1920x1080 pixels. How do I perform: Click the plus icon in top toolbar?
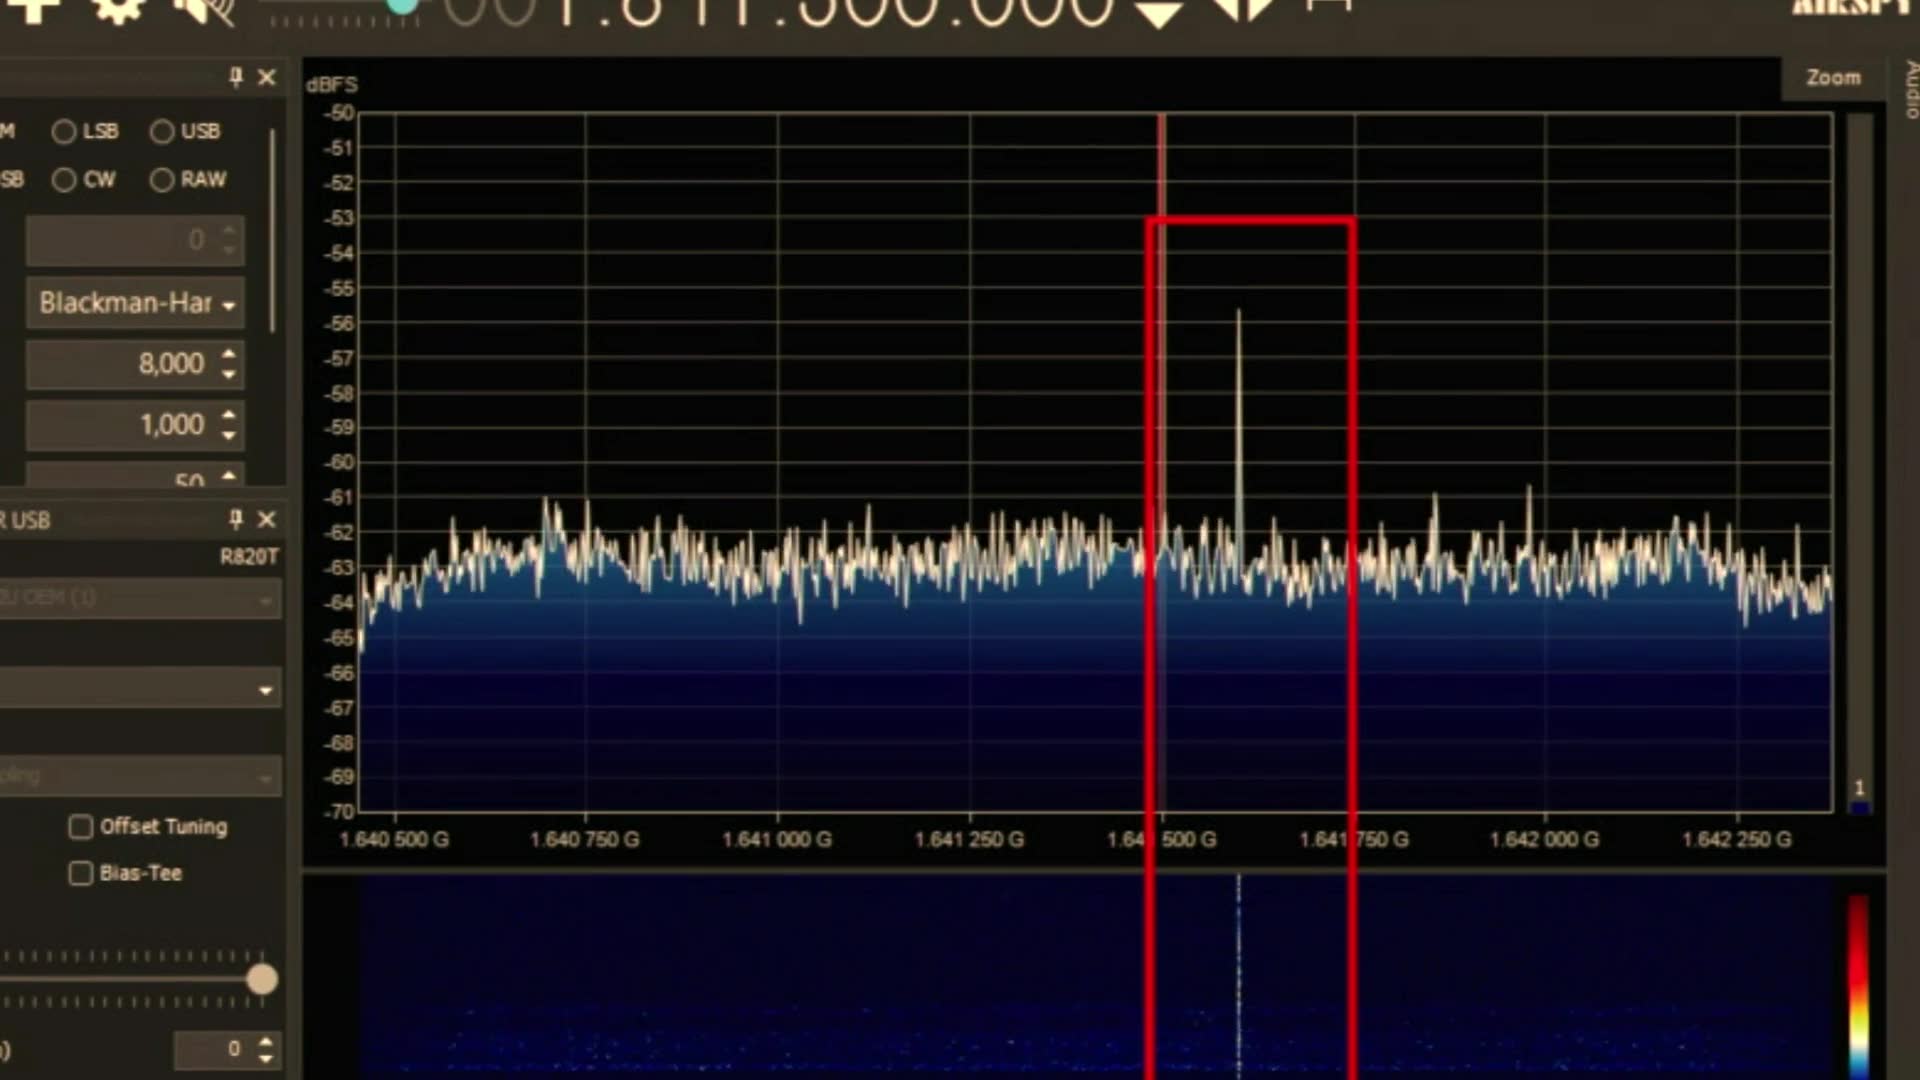click(x=34, y=10)
